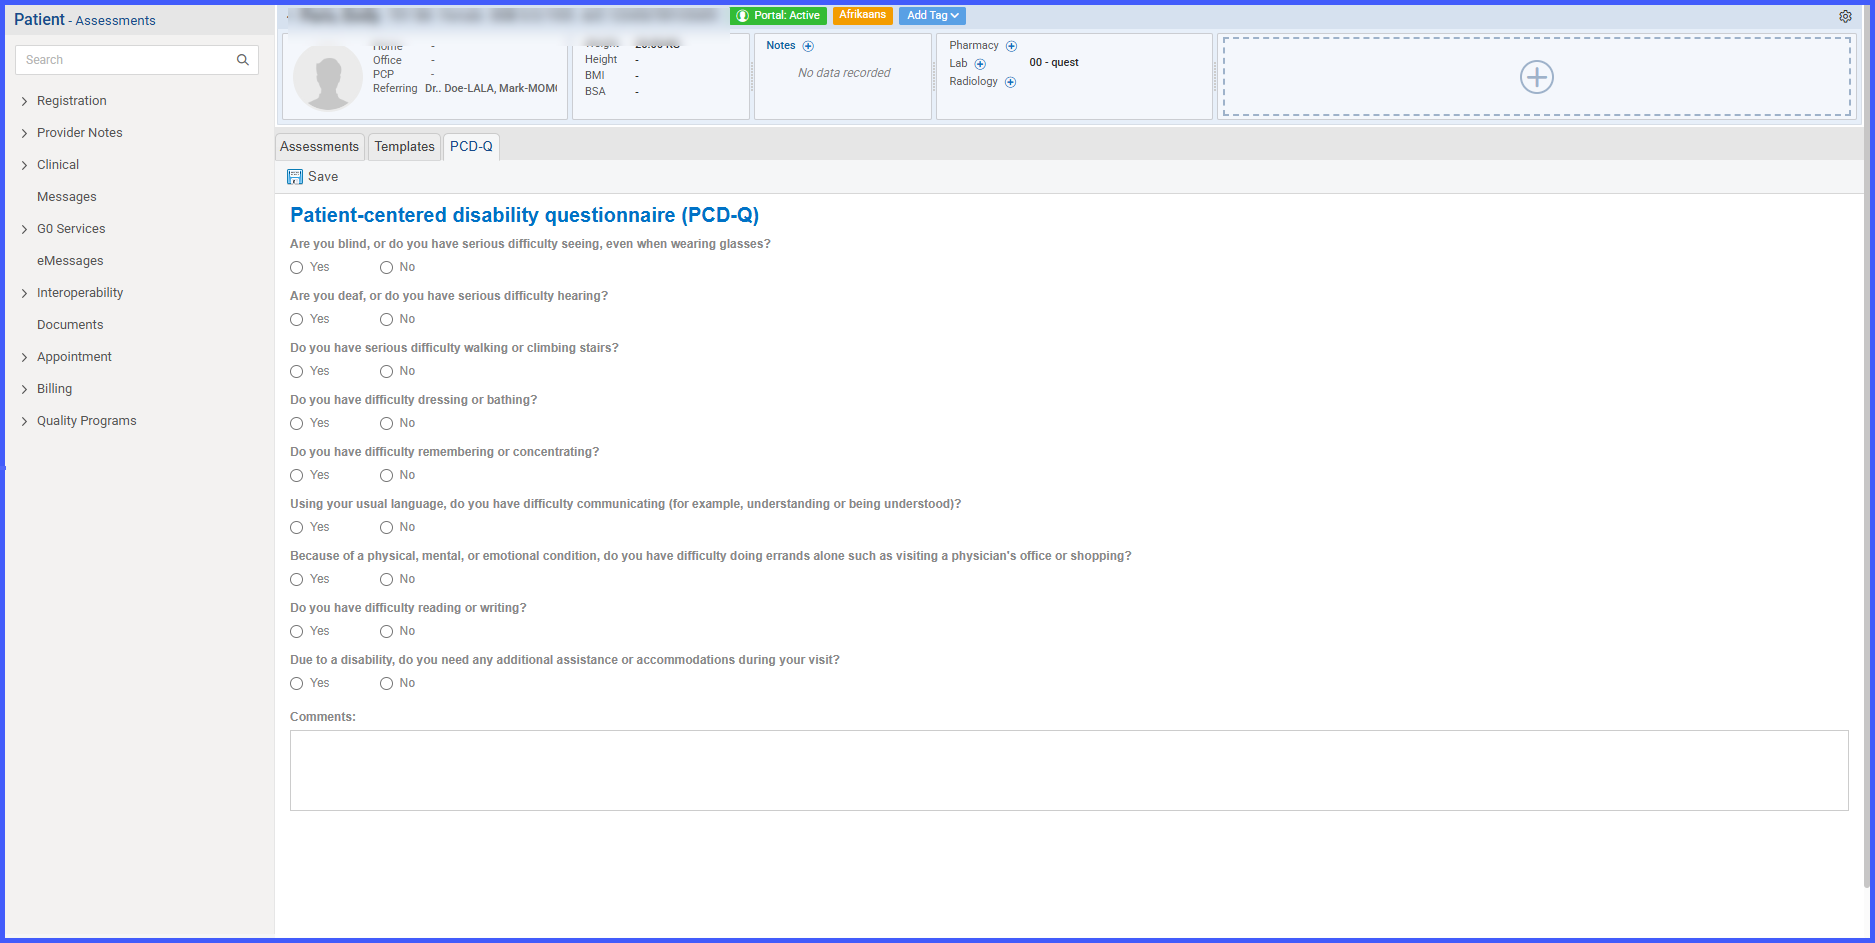This screenshot has height=943, width=1875.
Task: Click the Save button label
Action: coord(323,177)
